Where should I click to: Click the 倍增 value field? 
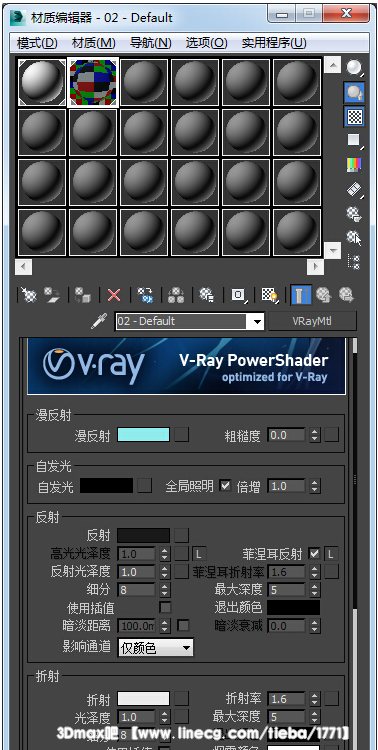287,486
